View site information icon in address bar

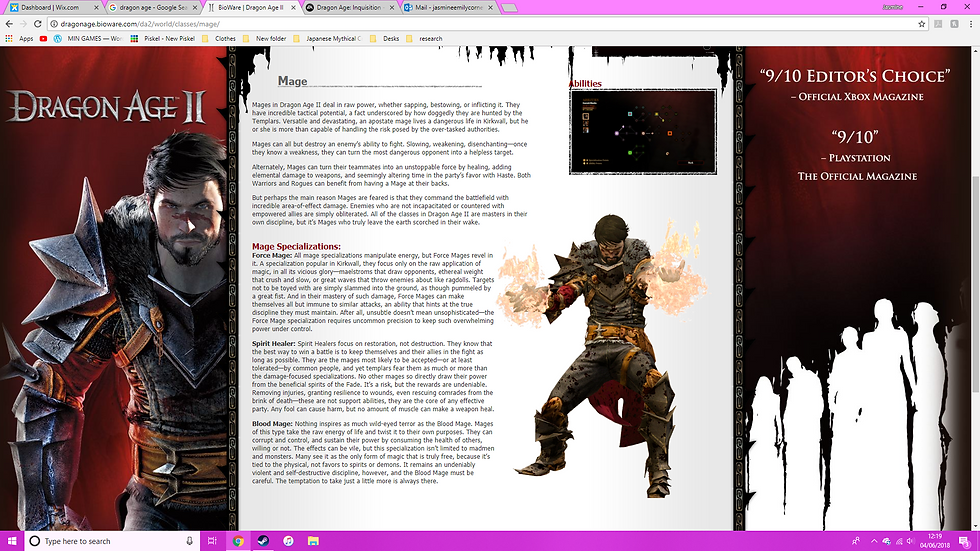pyautogui.click(x=54, y=24)
